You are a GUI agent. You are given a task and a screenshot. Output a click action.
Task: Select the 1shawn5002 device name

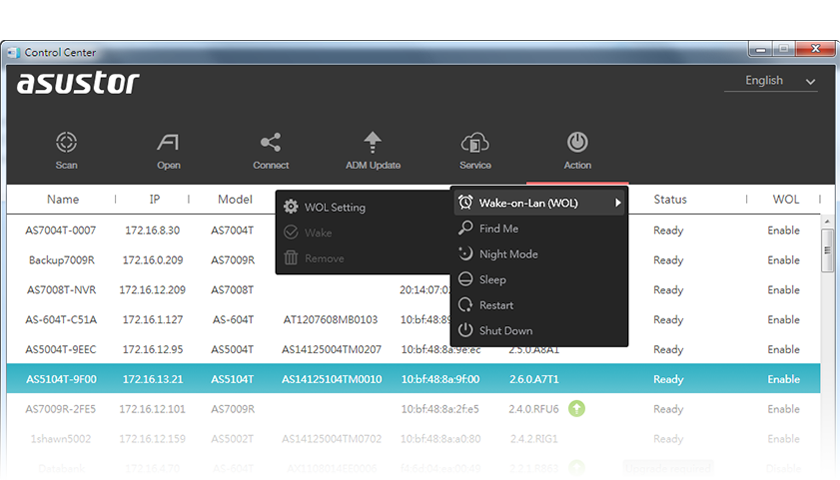(61, 439)
